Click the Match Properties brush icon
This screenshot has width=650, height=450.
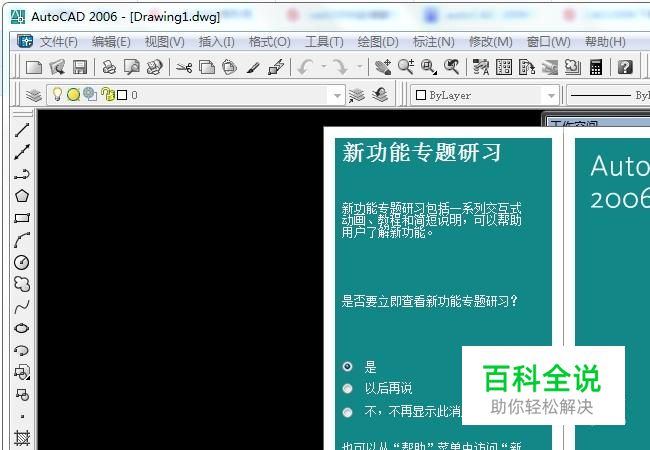252,67
